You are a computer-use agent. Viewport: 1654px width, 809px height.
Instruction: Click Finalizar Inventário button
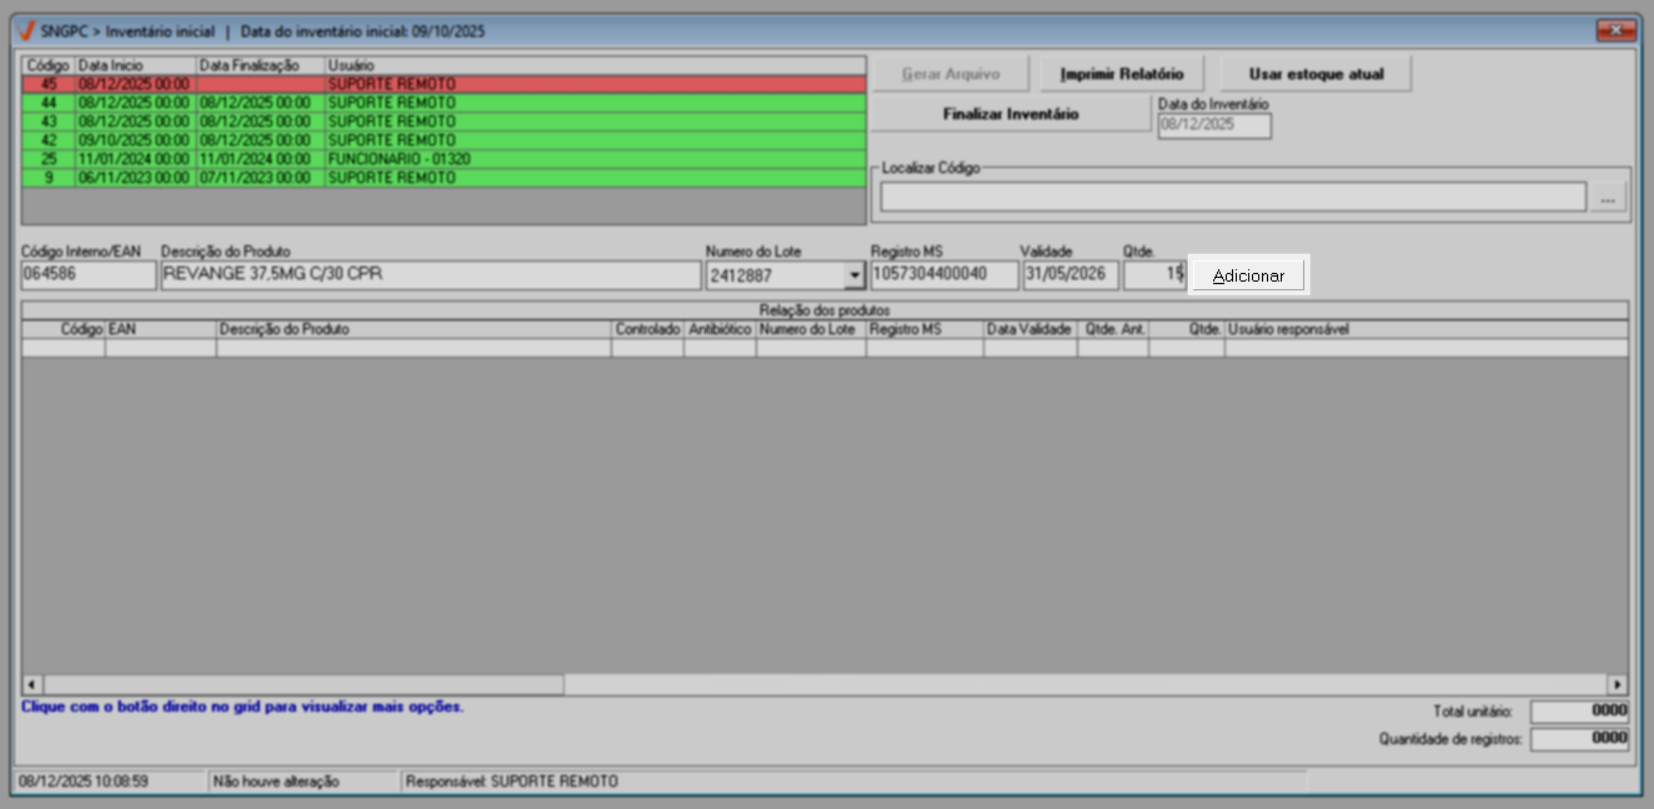click(1010, 114)
